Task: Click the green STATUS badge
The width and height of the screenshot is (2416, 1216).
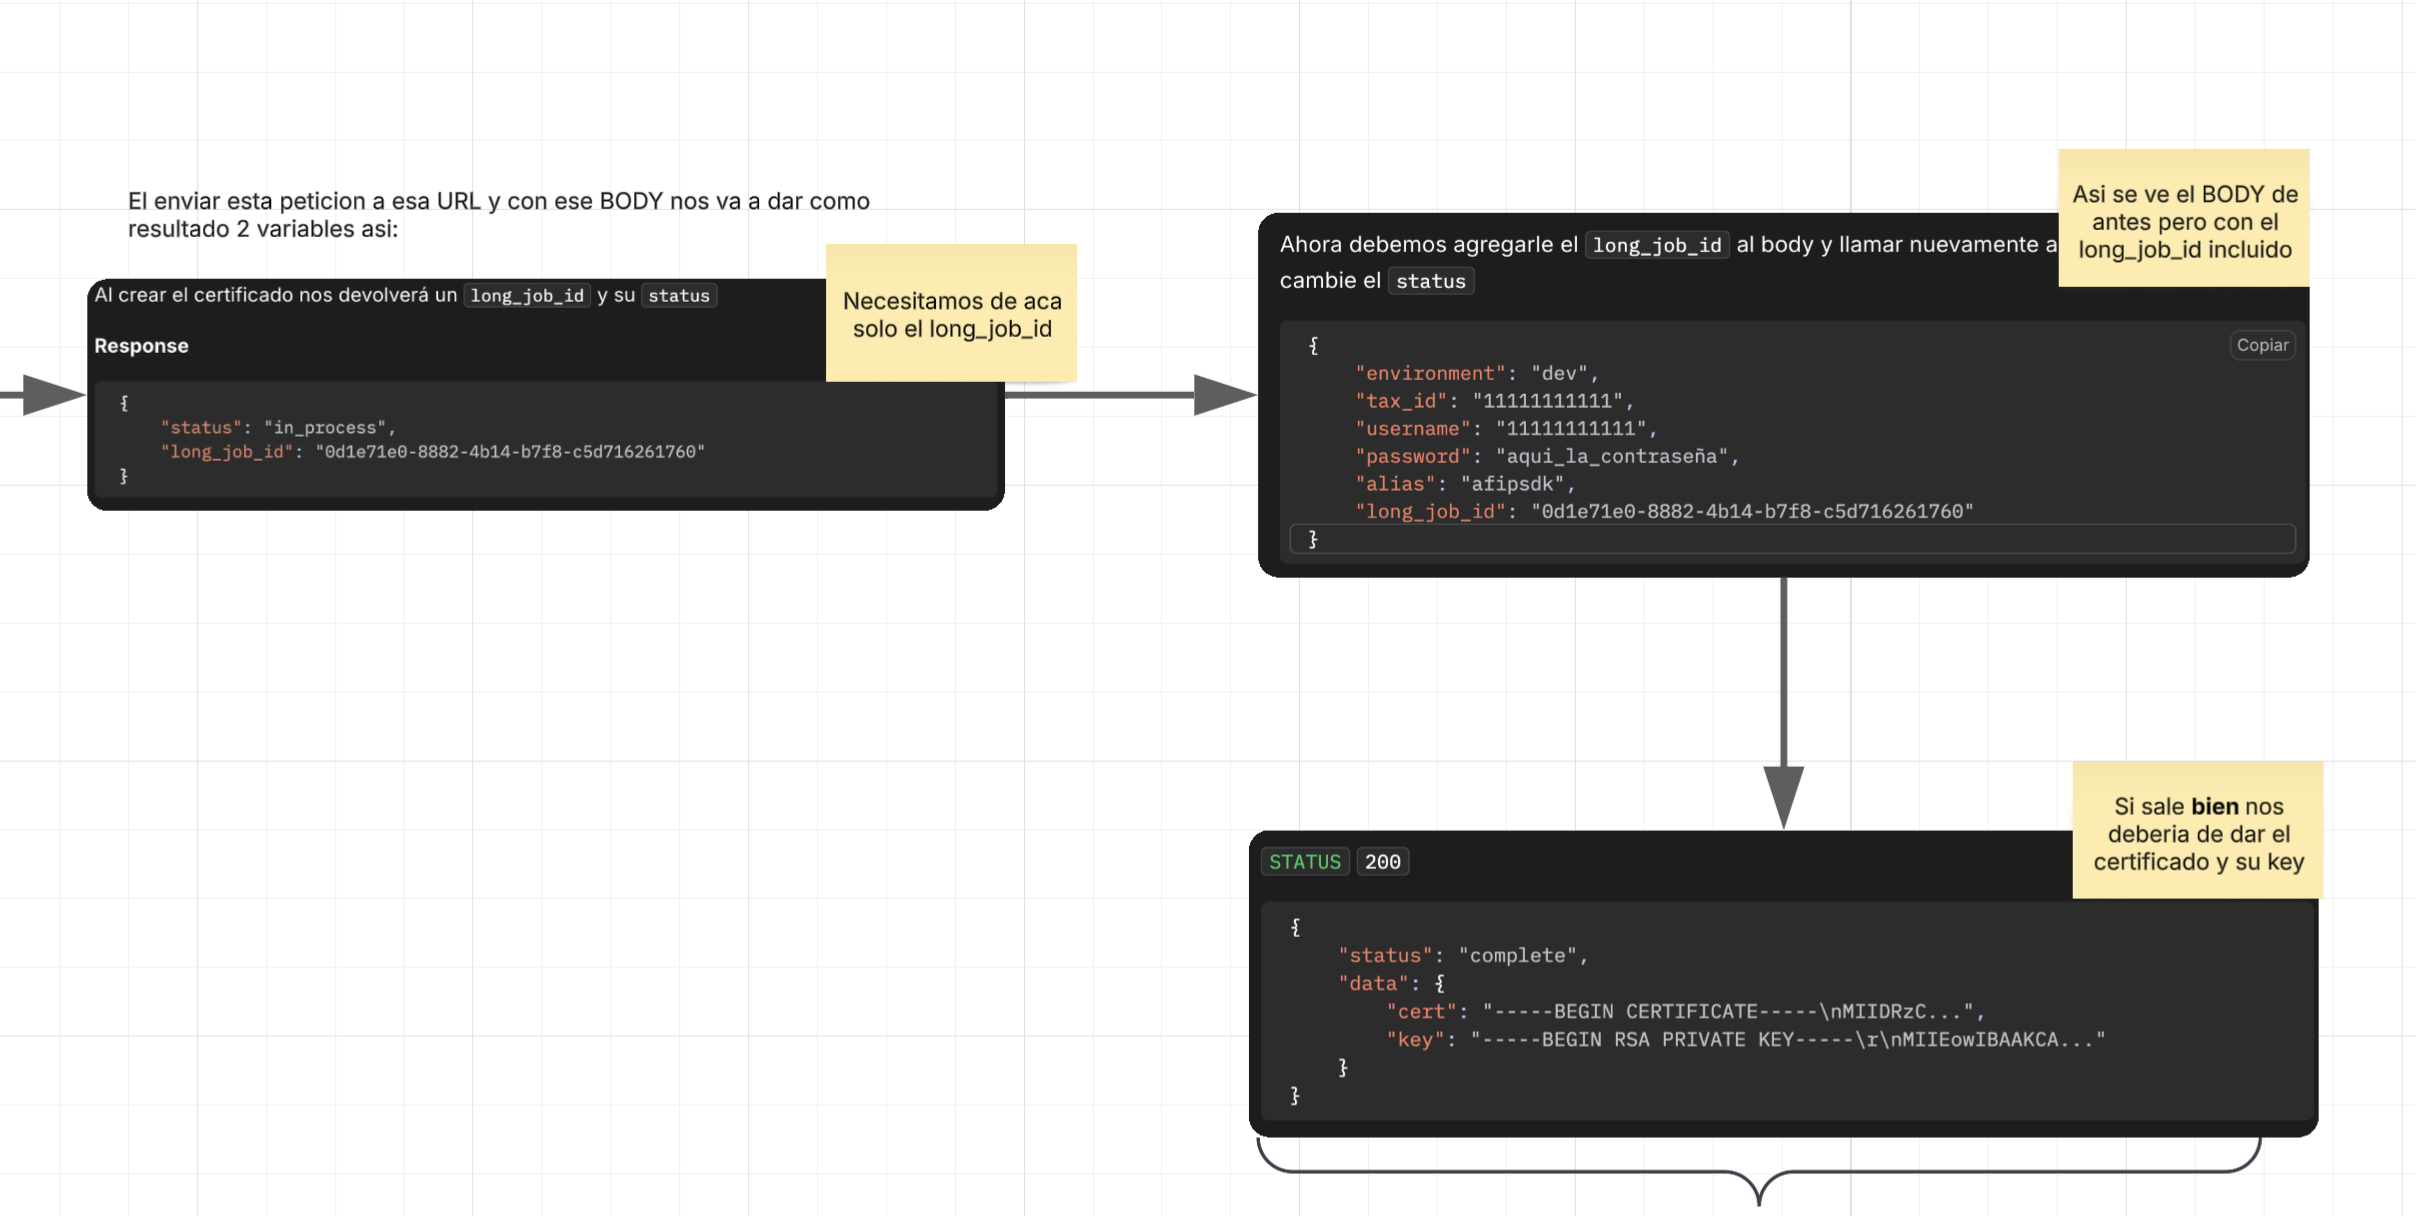Action: [x=1304, y=862]
